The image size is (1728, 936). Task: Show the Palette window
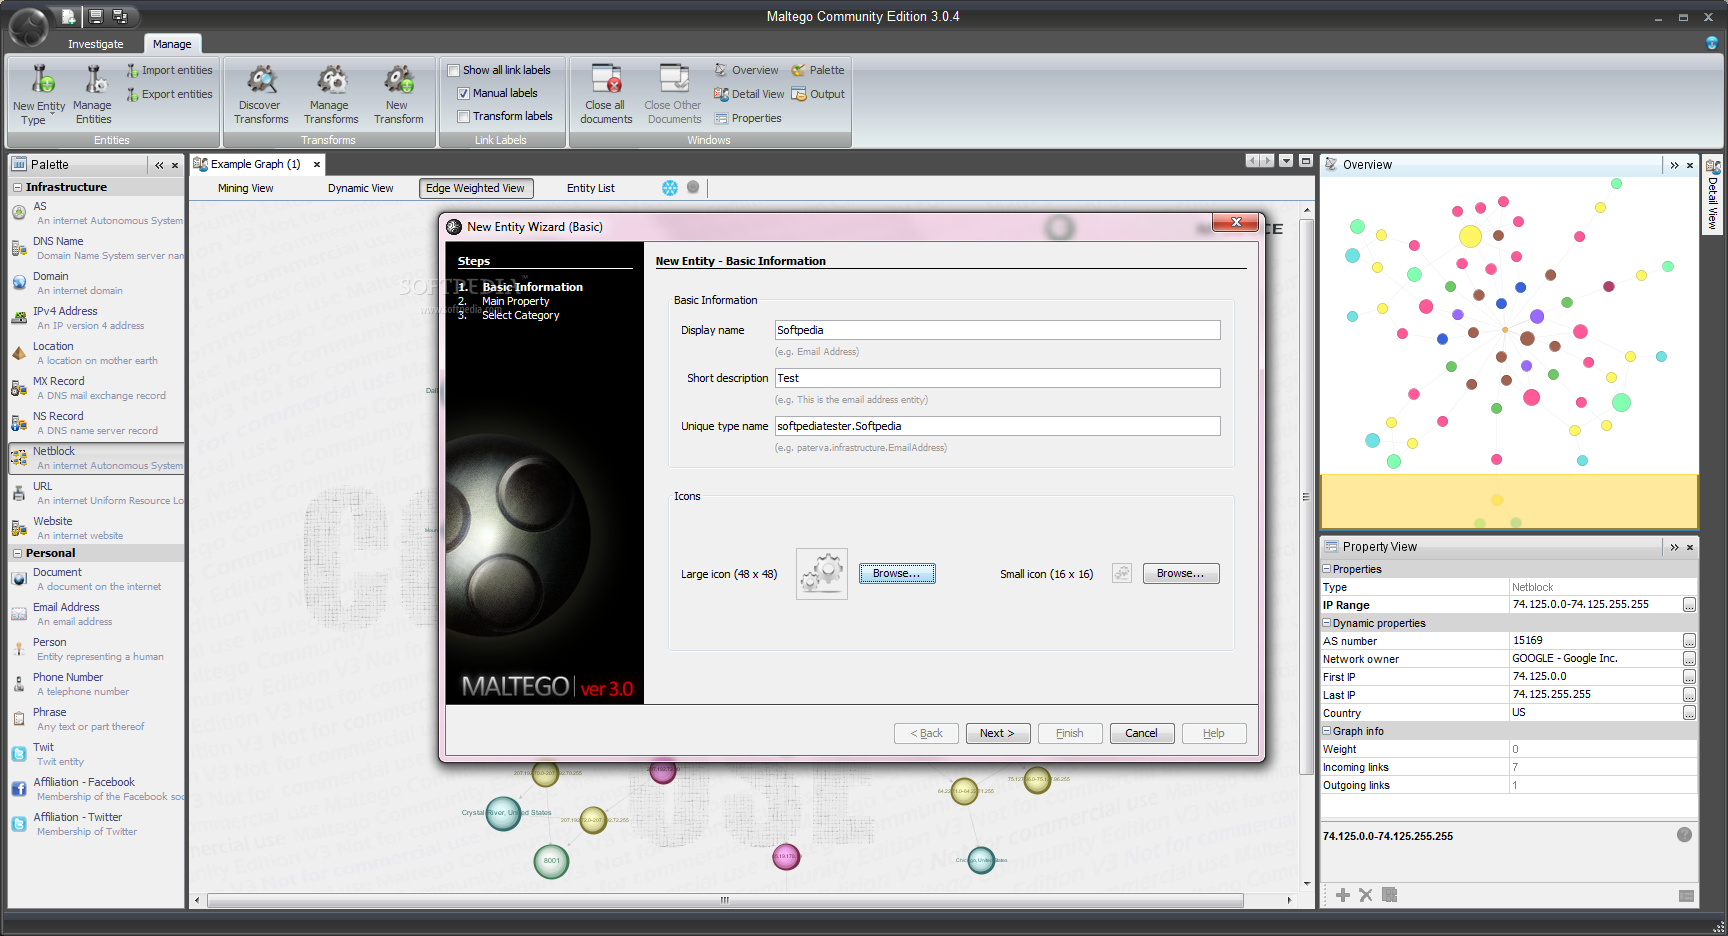click(818, 70)
